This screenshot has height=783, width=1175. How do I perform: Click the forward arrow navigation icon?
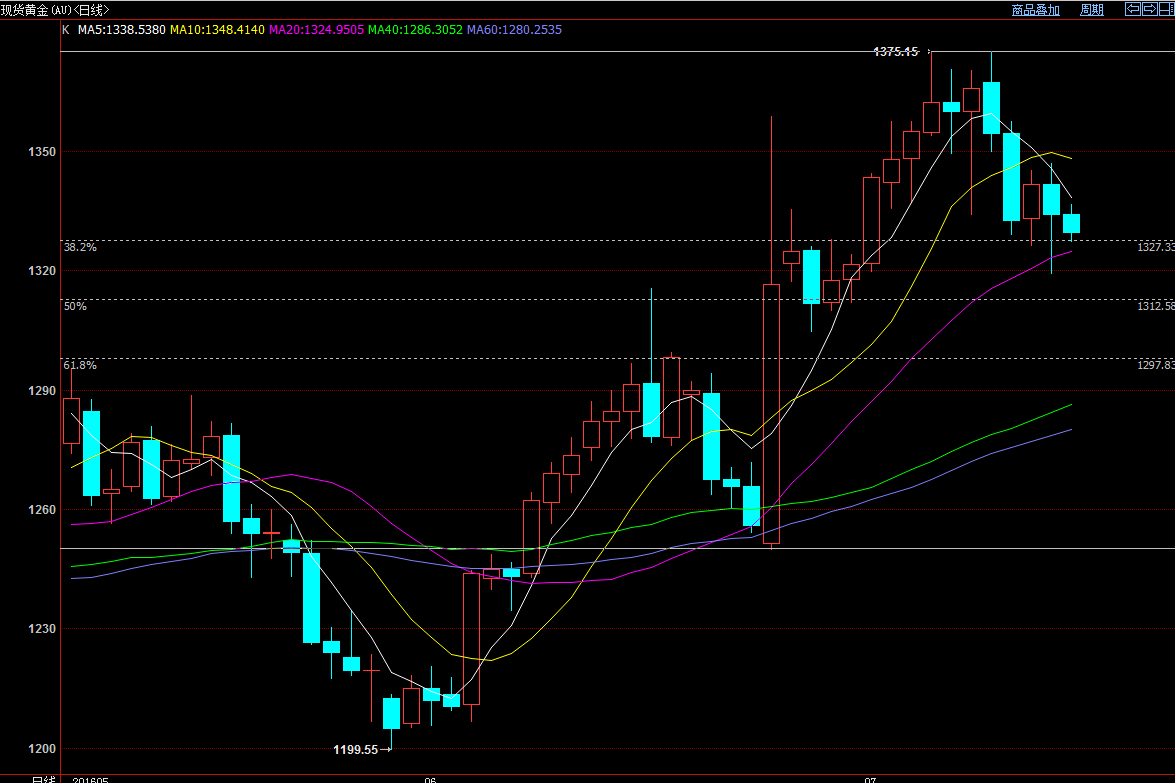coord(1150,9)
